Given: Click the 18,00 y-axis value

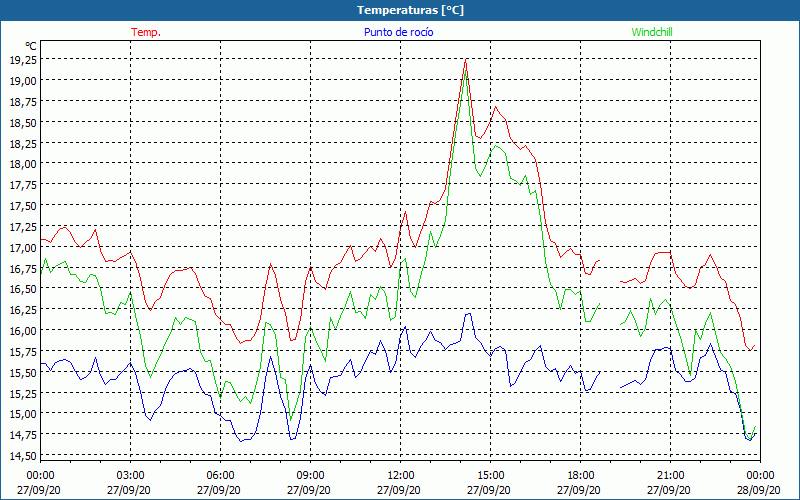Looking at the screenshot, I should (23, 164).
